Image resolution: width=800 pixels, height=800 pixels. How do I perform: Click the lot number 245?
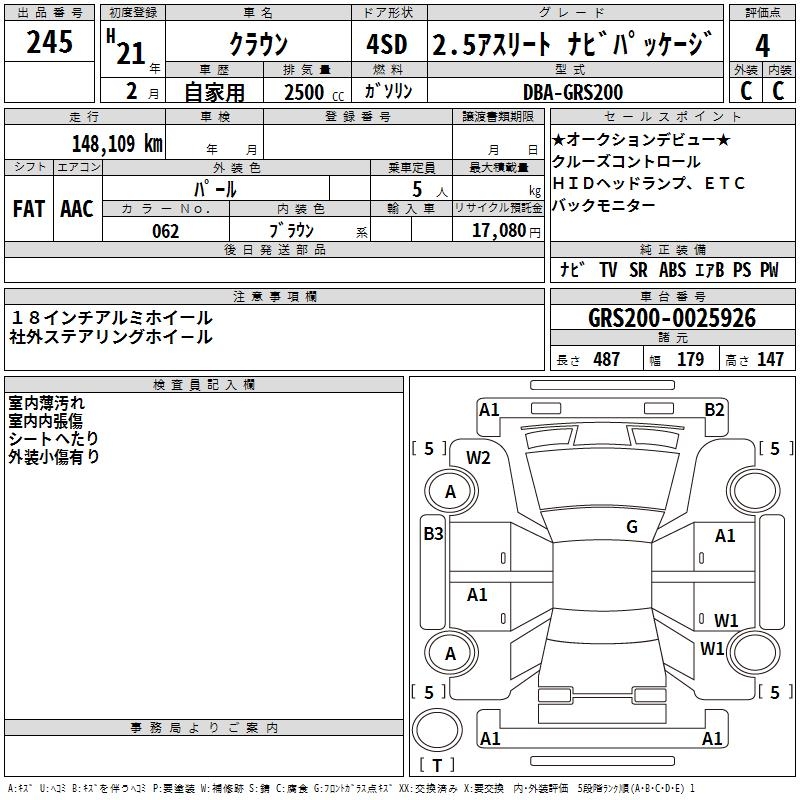(x=49, y=42)
